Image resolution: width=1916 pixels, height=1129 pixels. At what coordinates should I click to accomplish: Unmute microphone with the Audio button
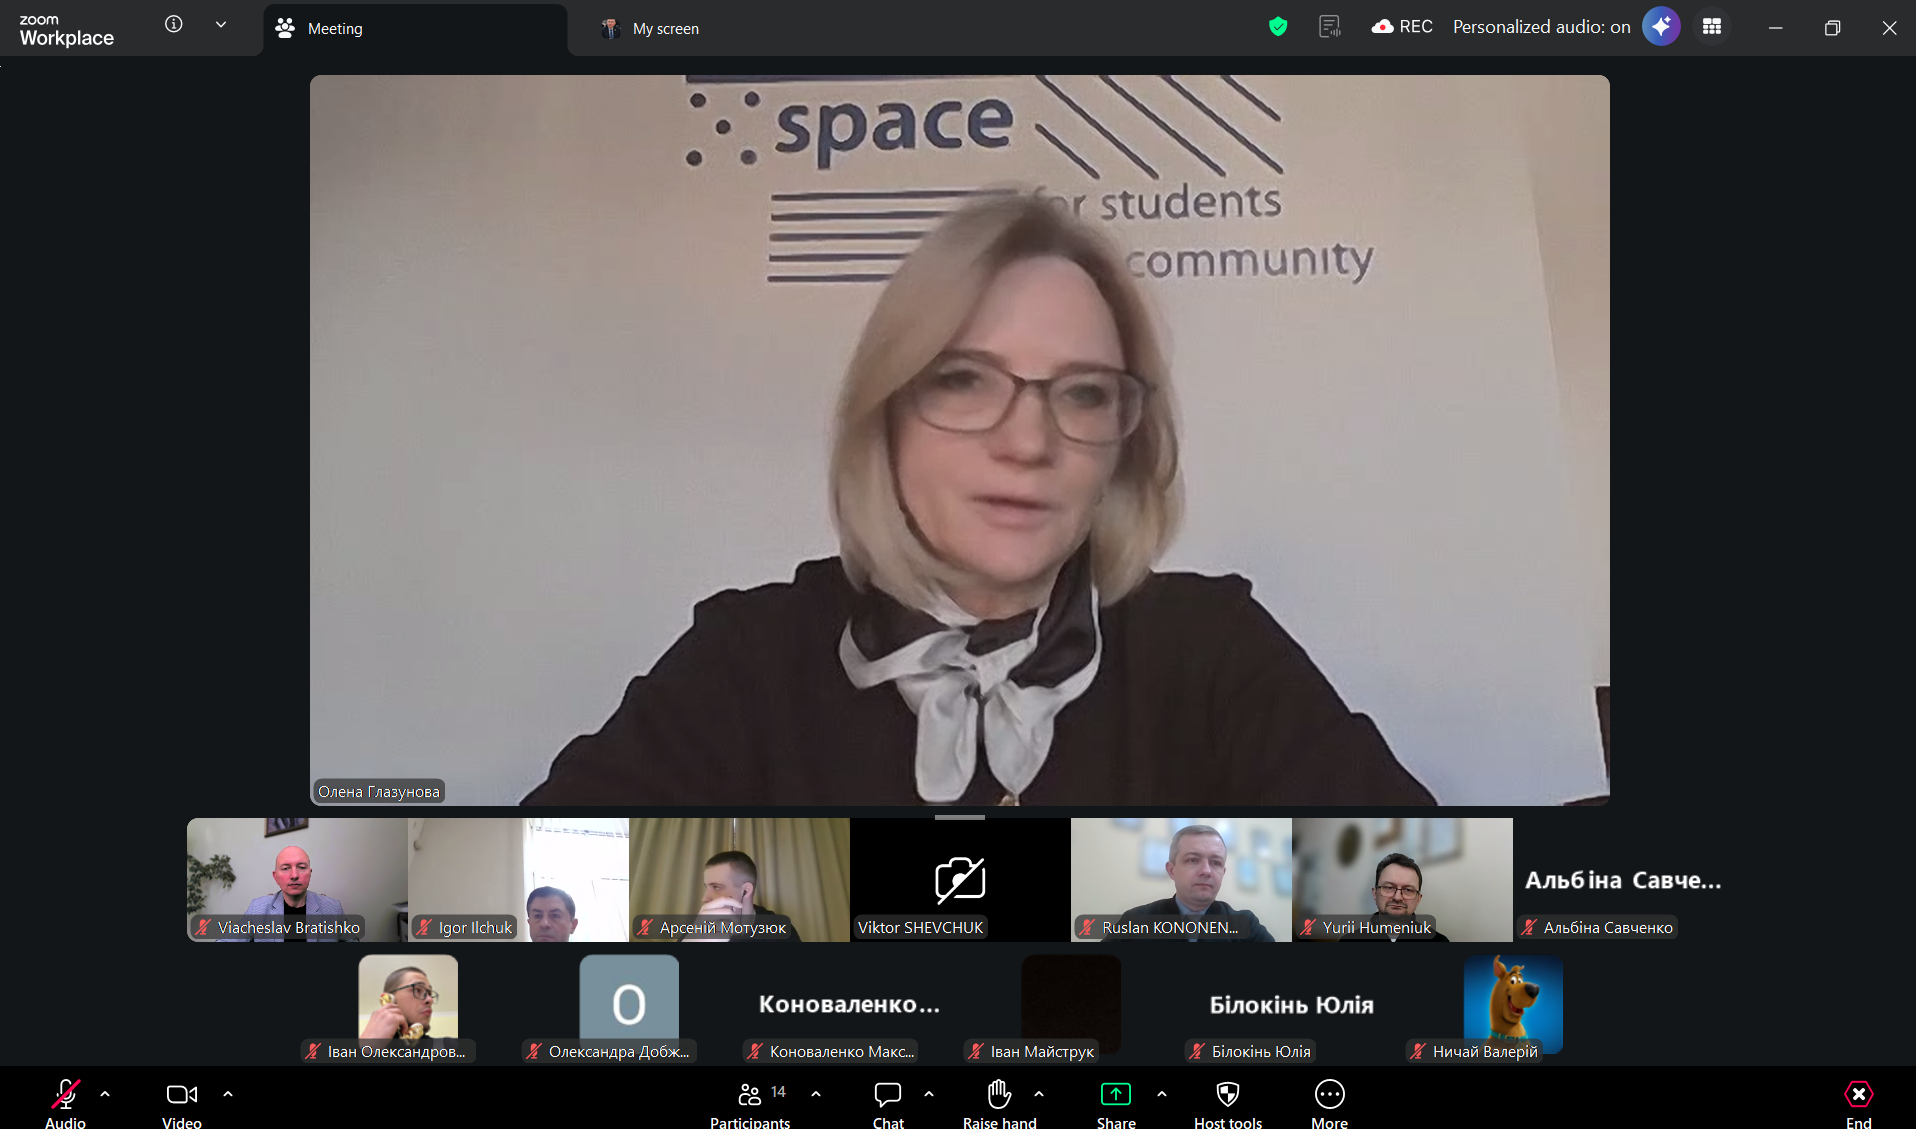tap(65, 1103)
